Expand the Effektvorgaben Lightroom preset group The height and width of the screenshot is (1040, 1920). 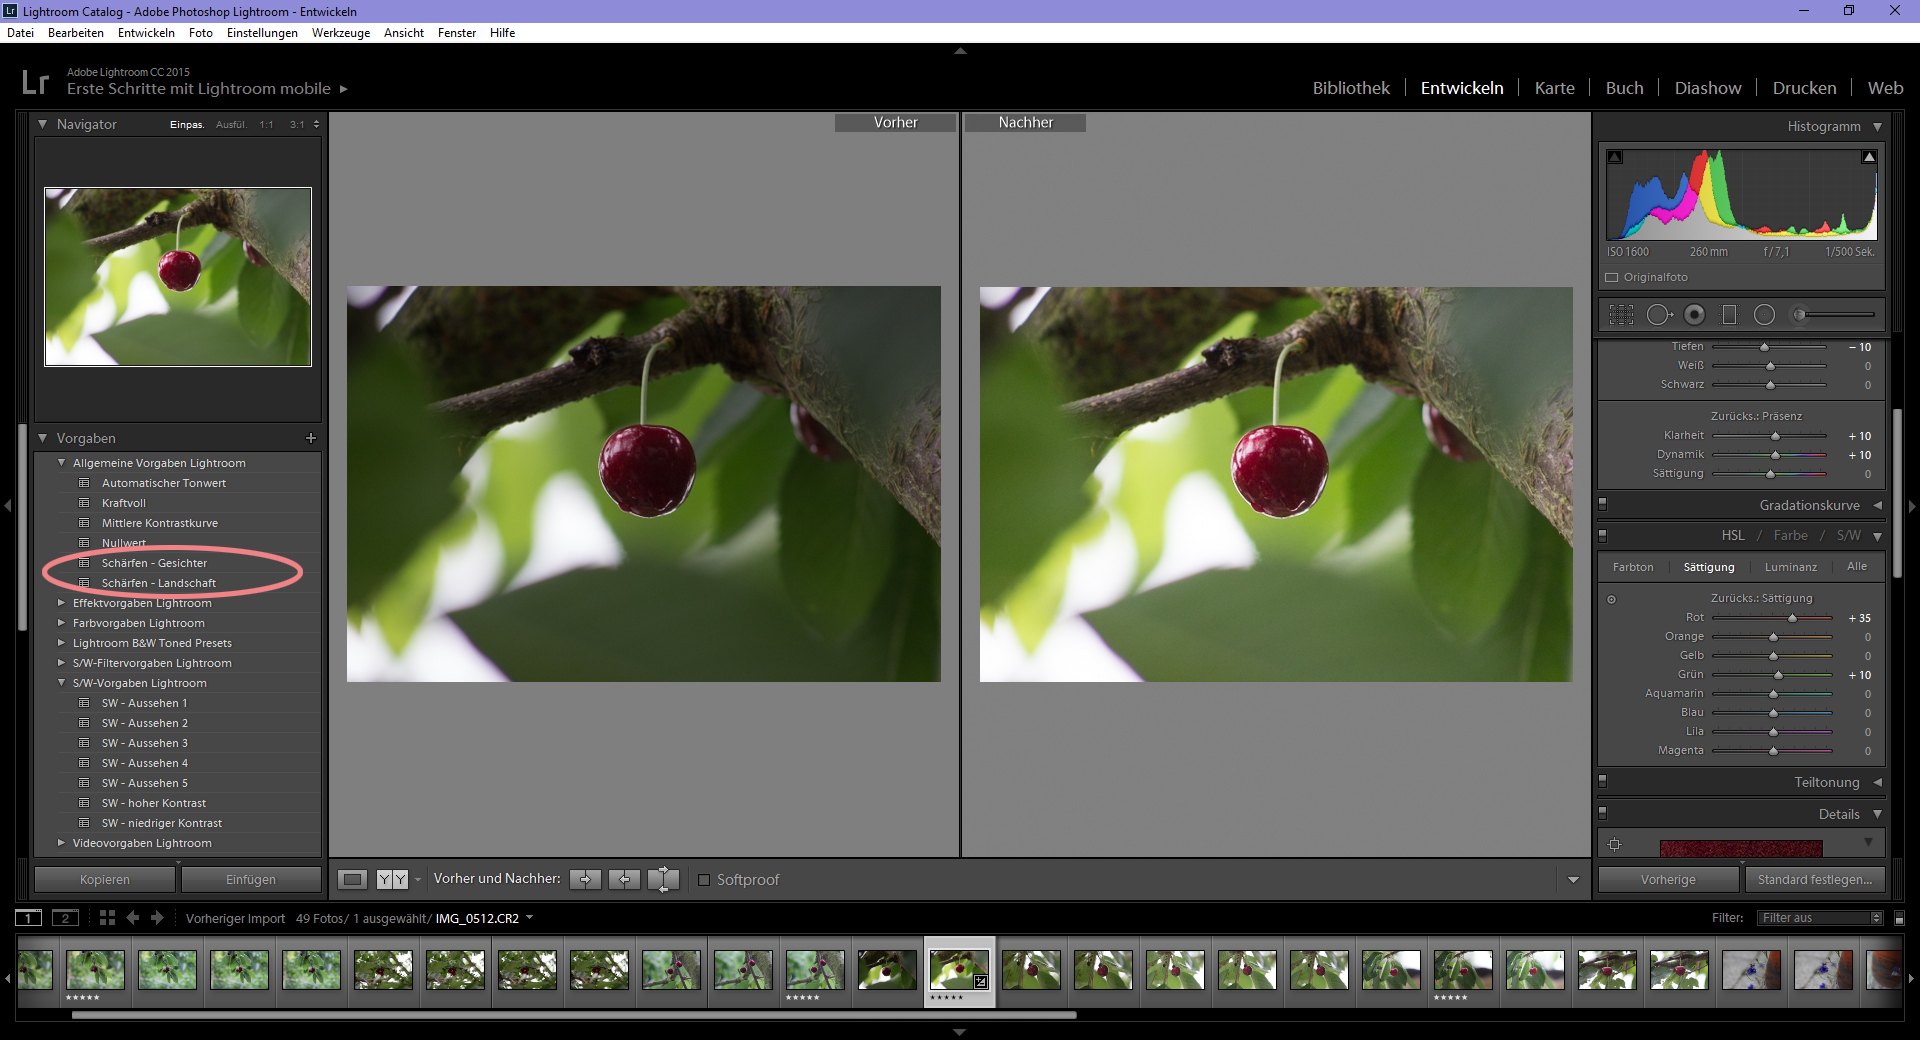pyautogui.click(x=62, y=602)
